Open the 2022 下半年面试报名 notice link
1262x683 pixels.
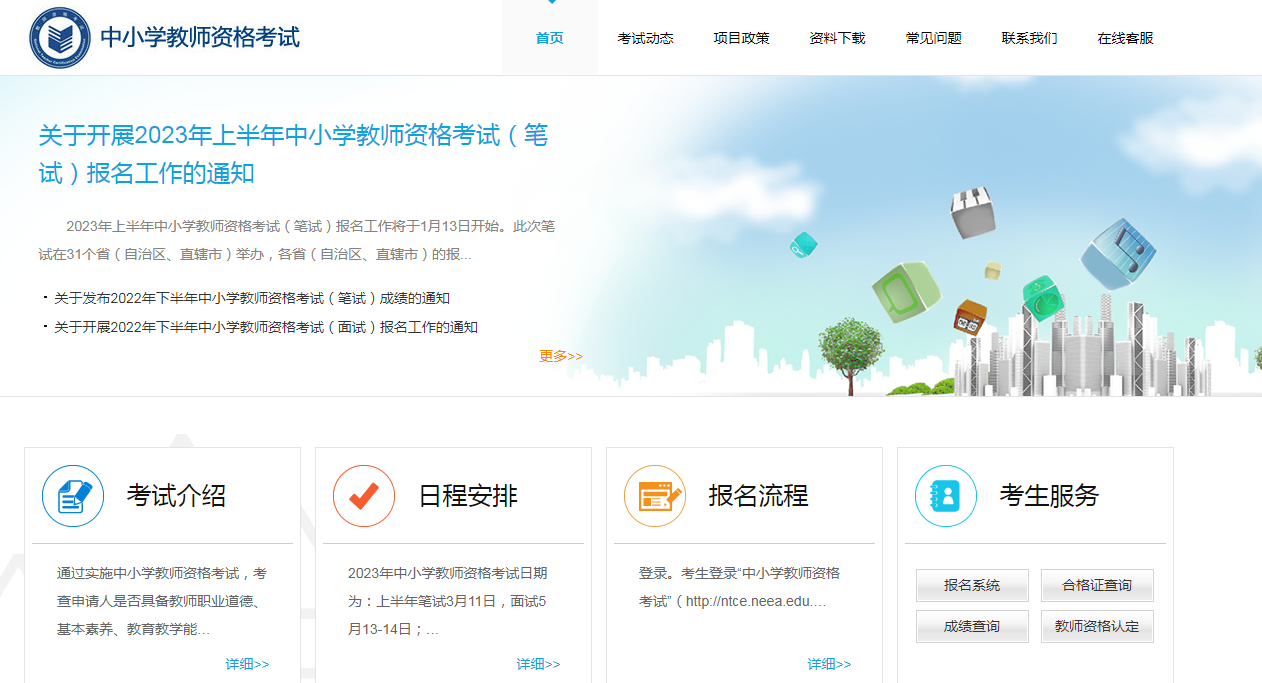point(265,327)
